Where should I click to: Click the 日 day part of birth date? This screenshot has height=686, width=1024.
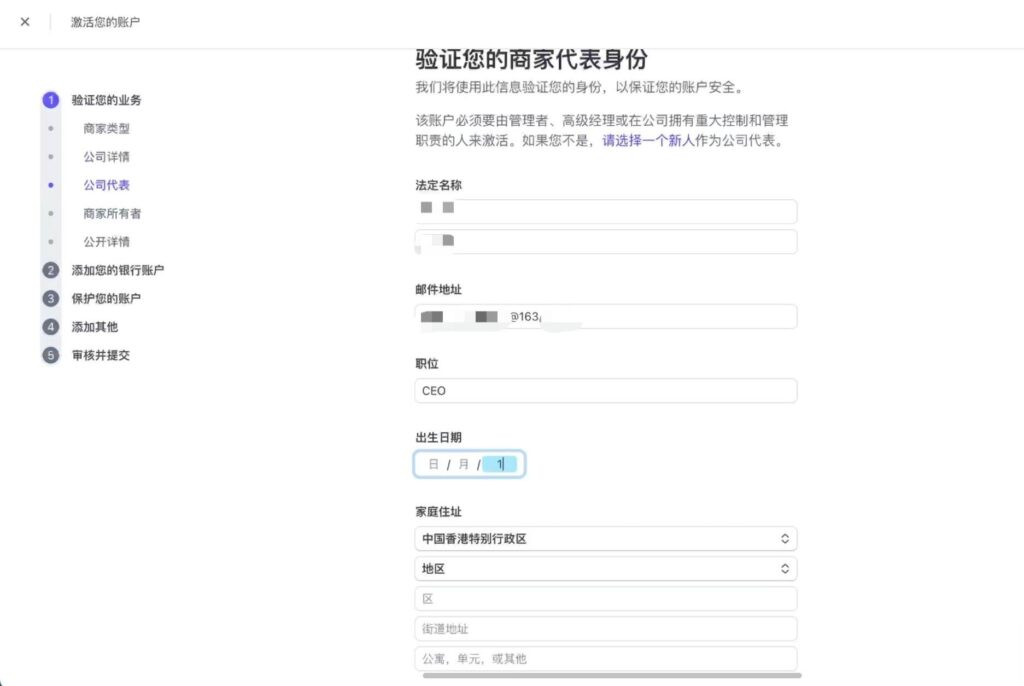pyautogui.click(x=433, y=465)
